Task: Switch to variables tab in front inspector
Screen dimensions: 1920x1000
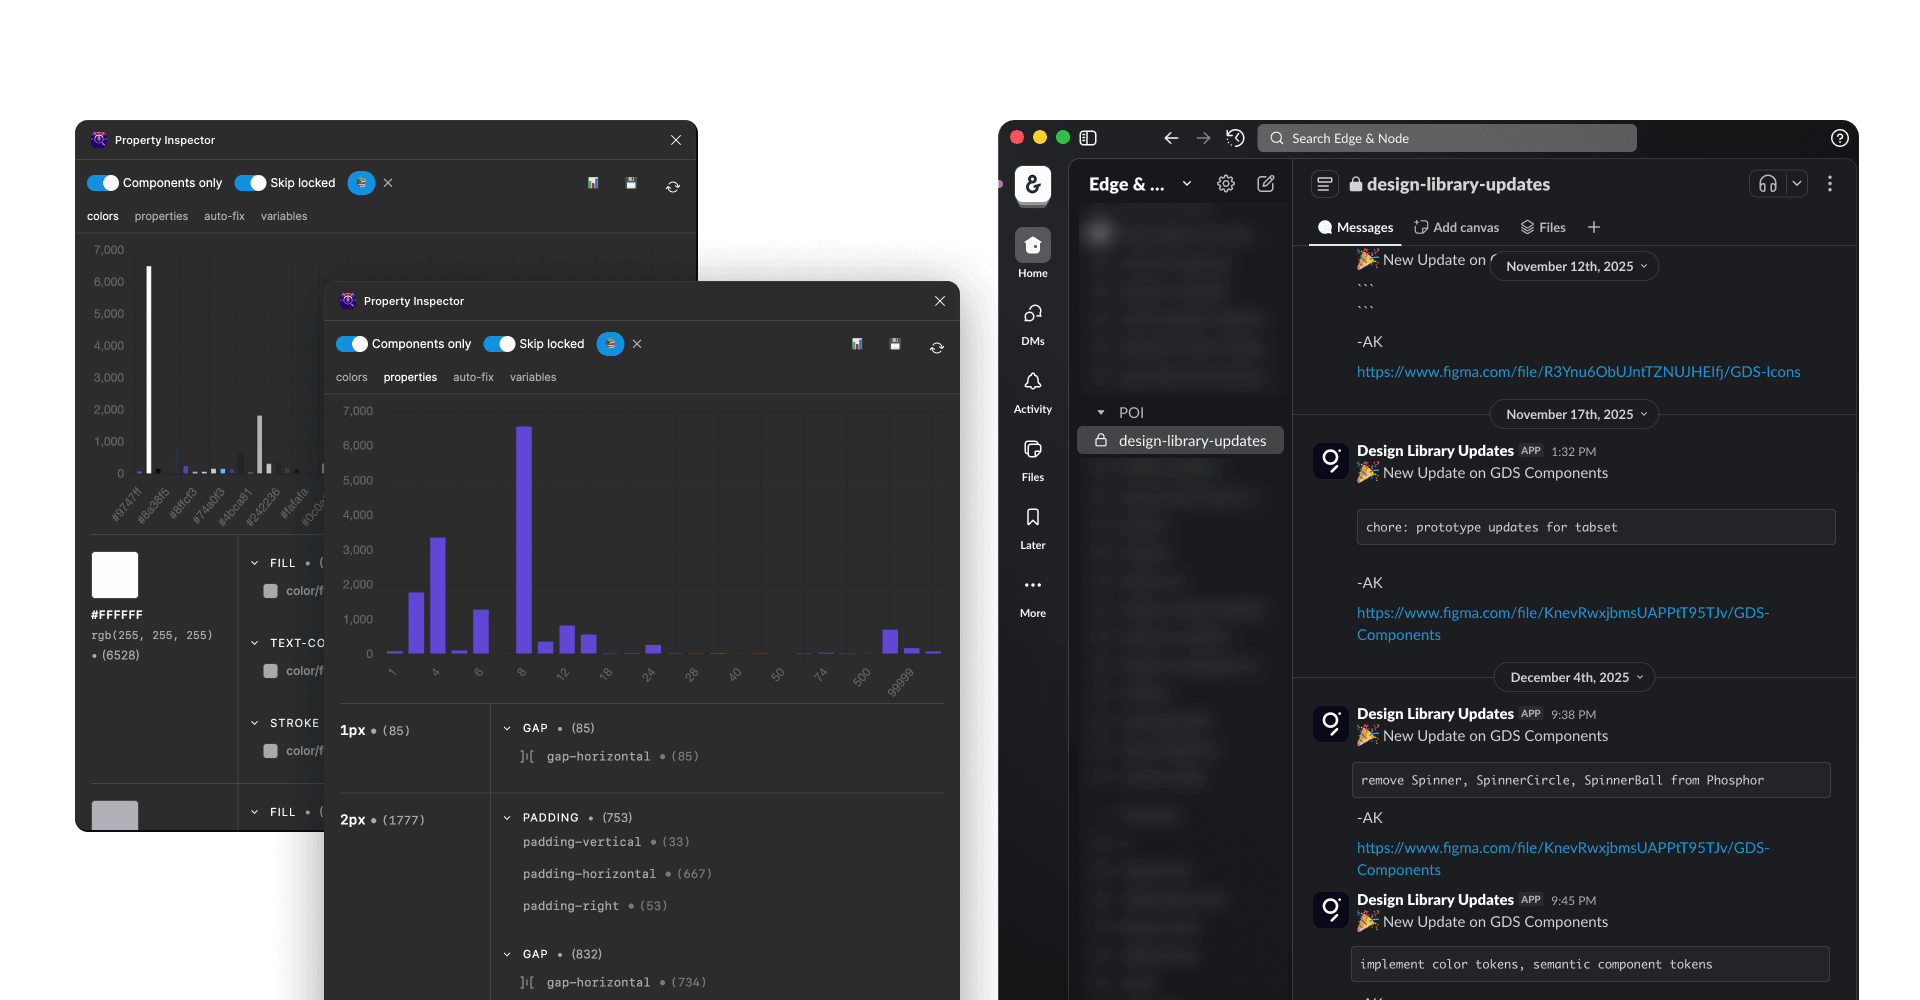Action: coord(533,377)
